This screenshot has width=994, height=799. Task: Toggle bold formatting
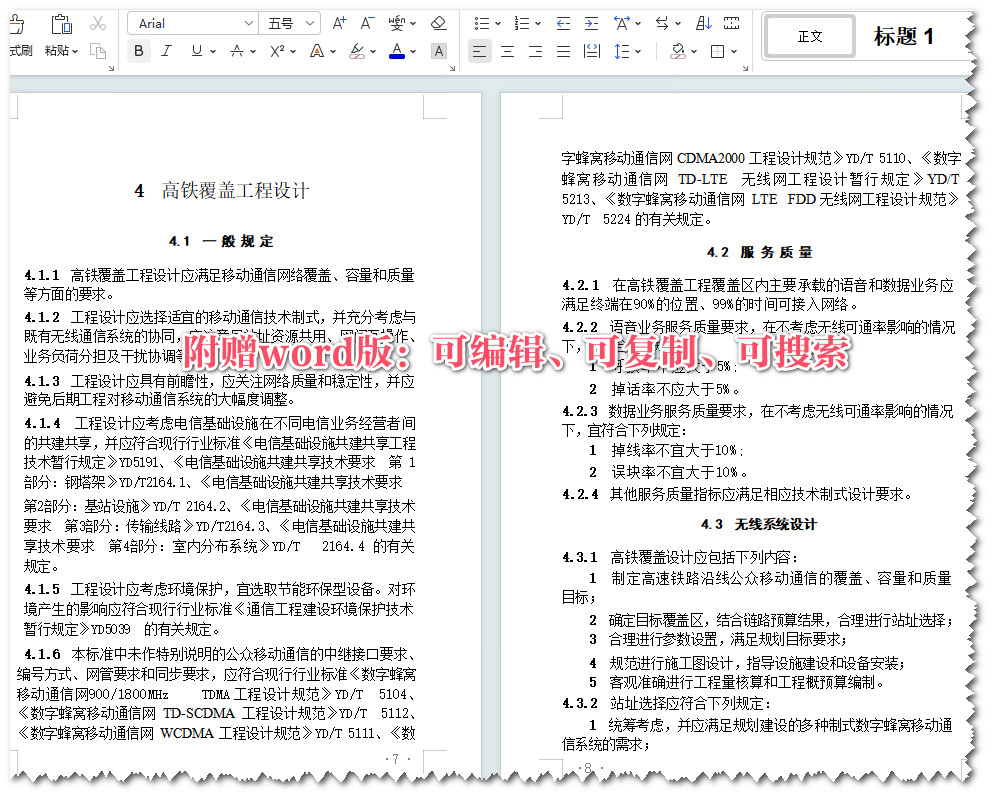[139, 50]
